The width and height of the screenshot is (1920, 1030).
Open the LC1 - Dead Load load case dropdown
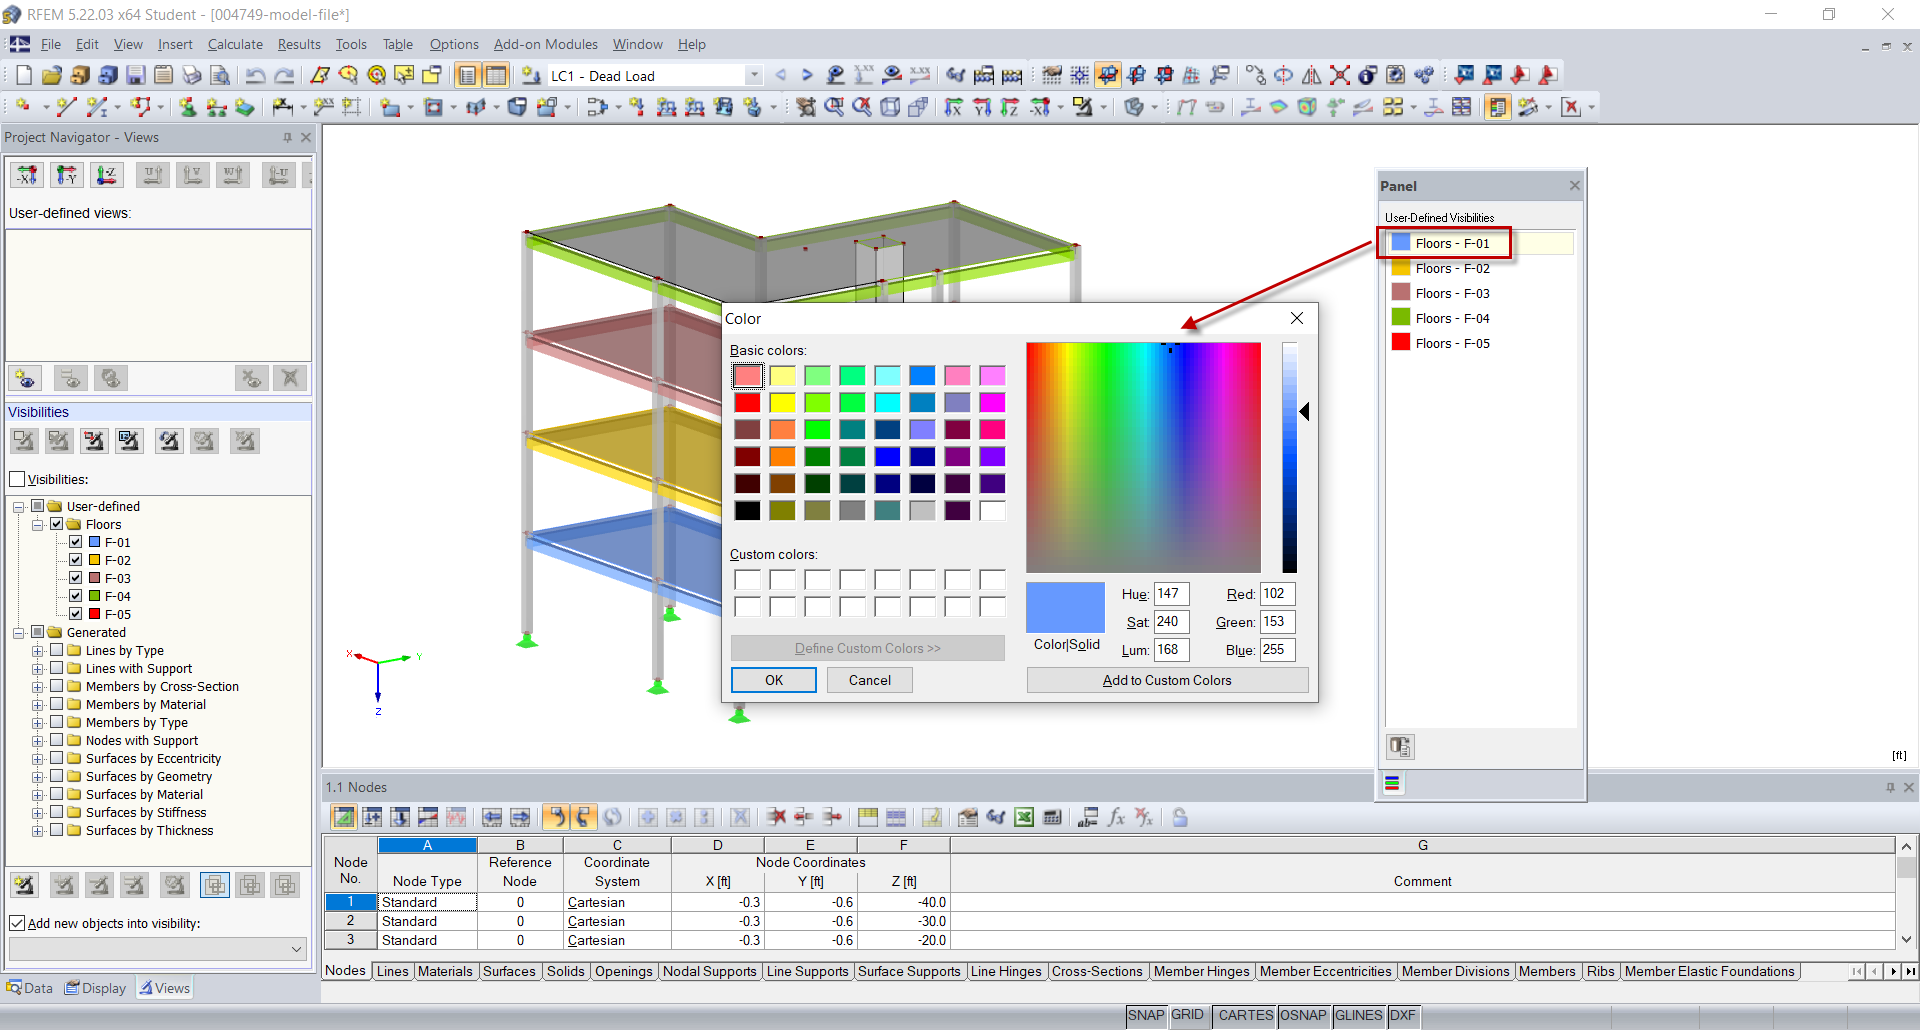click(752, 75)
